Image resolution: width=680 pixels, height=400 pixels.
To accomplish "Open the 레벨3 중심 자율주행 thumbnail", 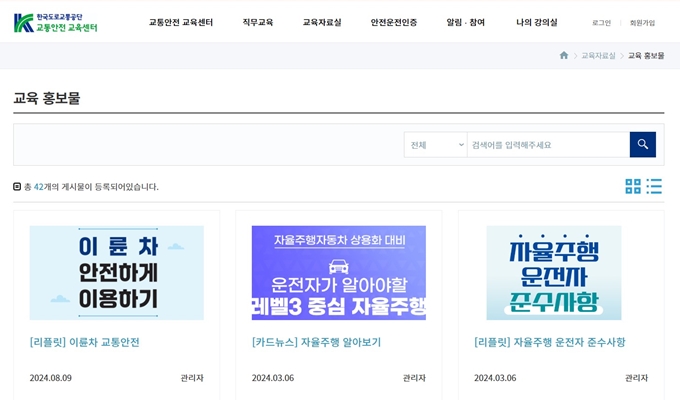I will point(339,273).
